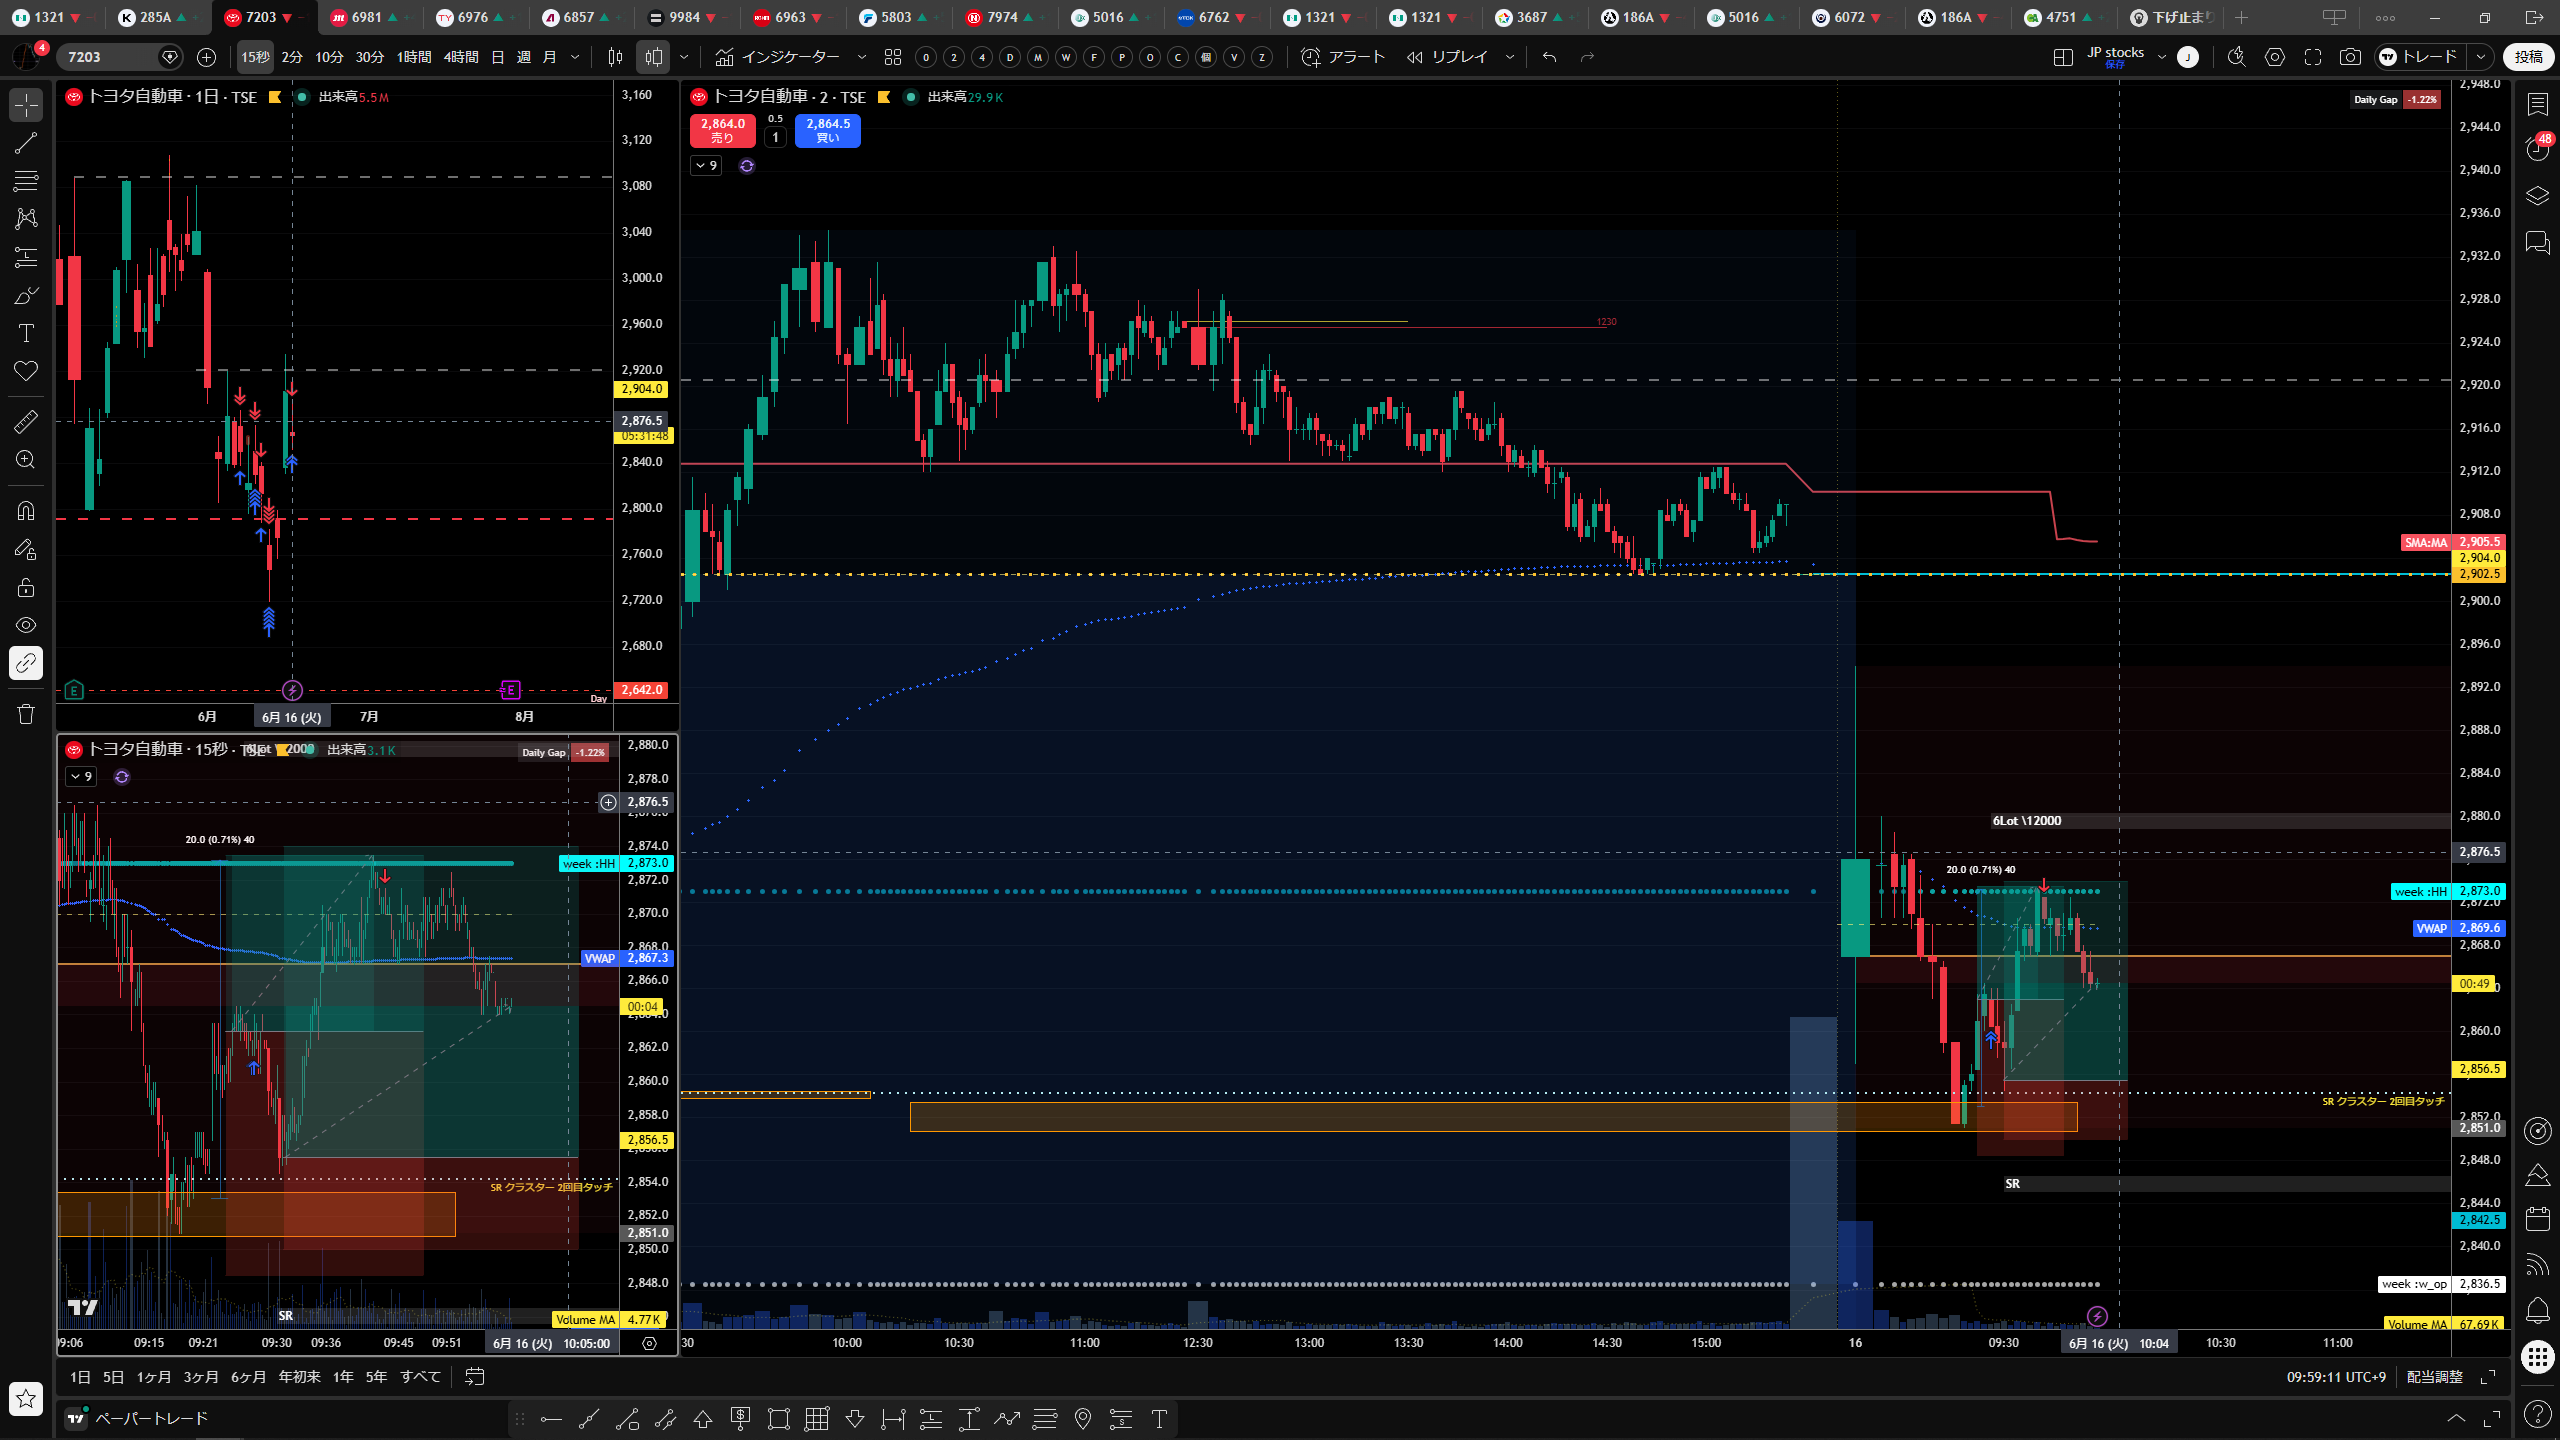Click the red 2,864.0 sell price box
Viewport: 2560px width, 1440px height.
click(722, 130)
